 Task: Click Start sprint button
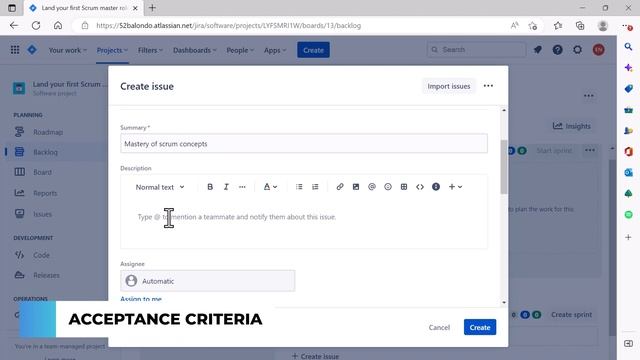554,151
